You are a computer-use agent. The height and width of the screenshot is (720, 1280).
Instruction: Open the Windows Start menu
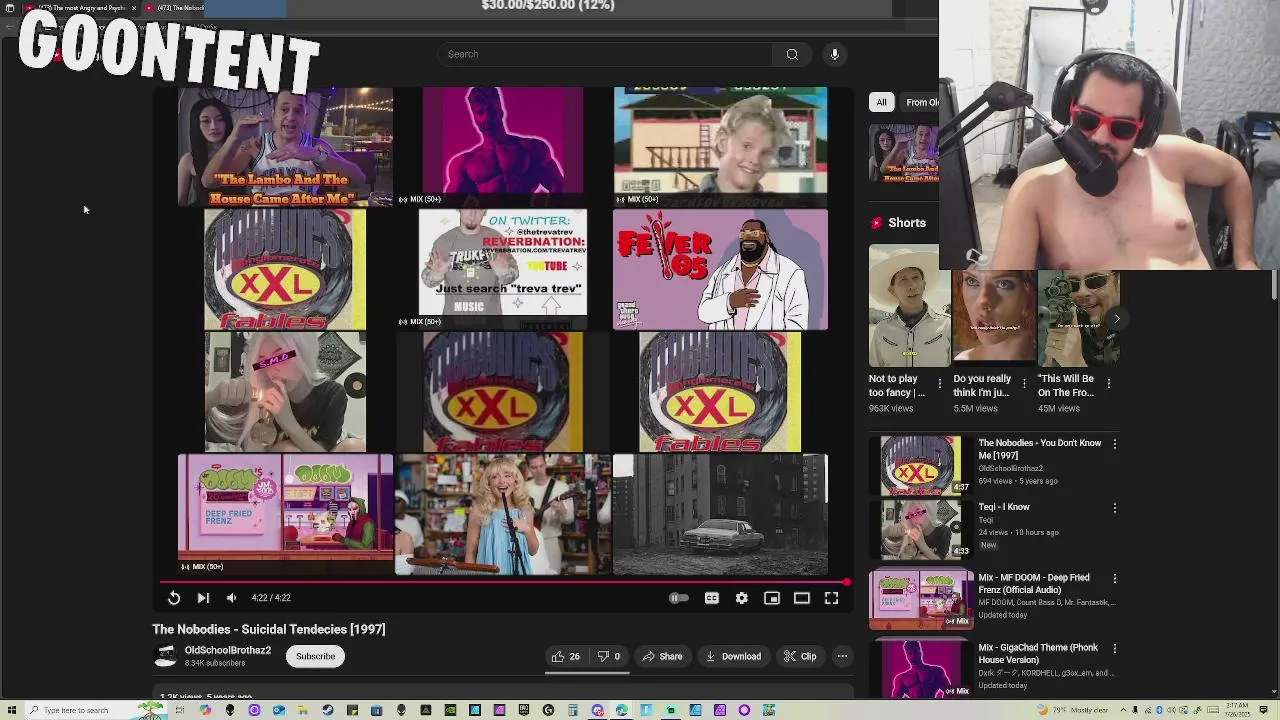[10, 710]
